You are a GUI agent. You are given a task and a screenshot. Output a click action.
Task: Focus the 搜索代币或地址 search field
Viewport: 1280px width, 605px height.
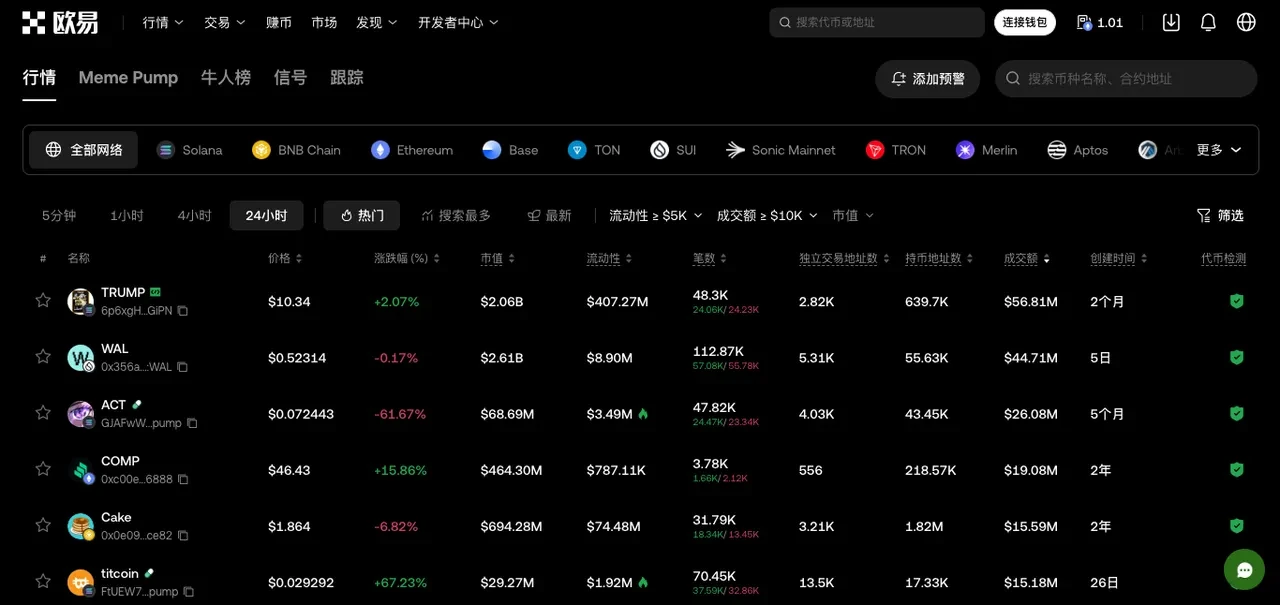coord(877,22)
